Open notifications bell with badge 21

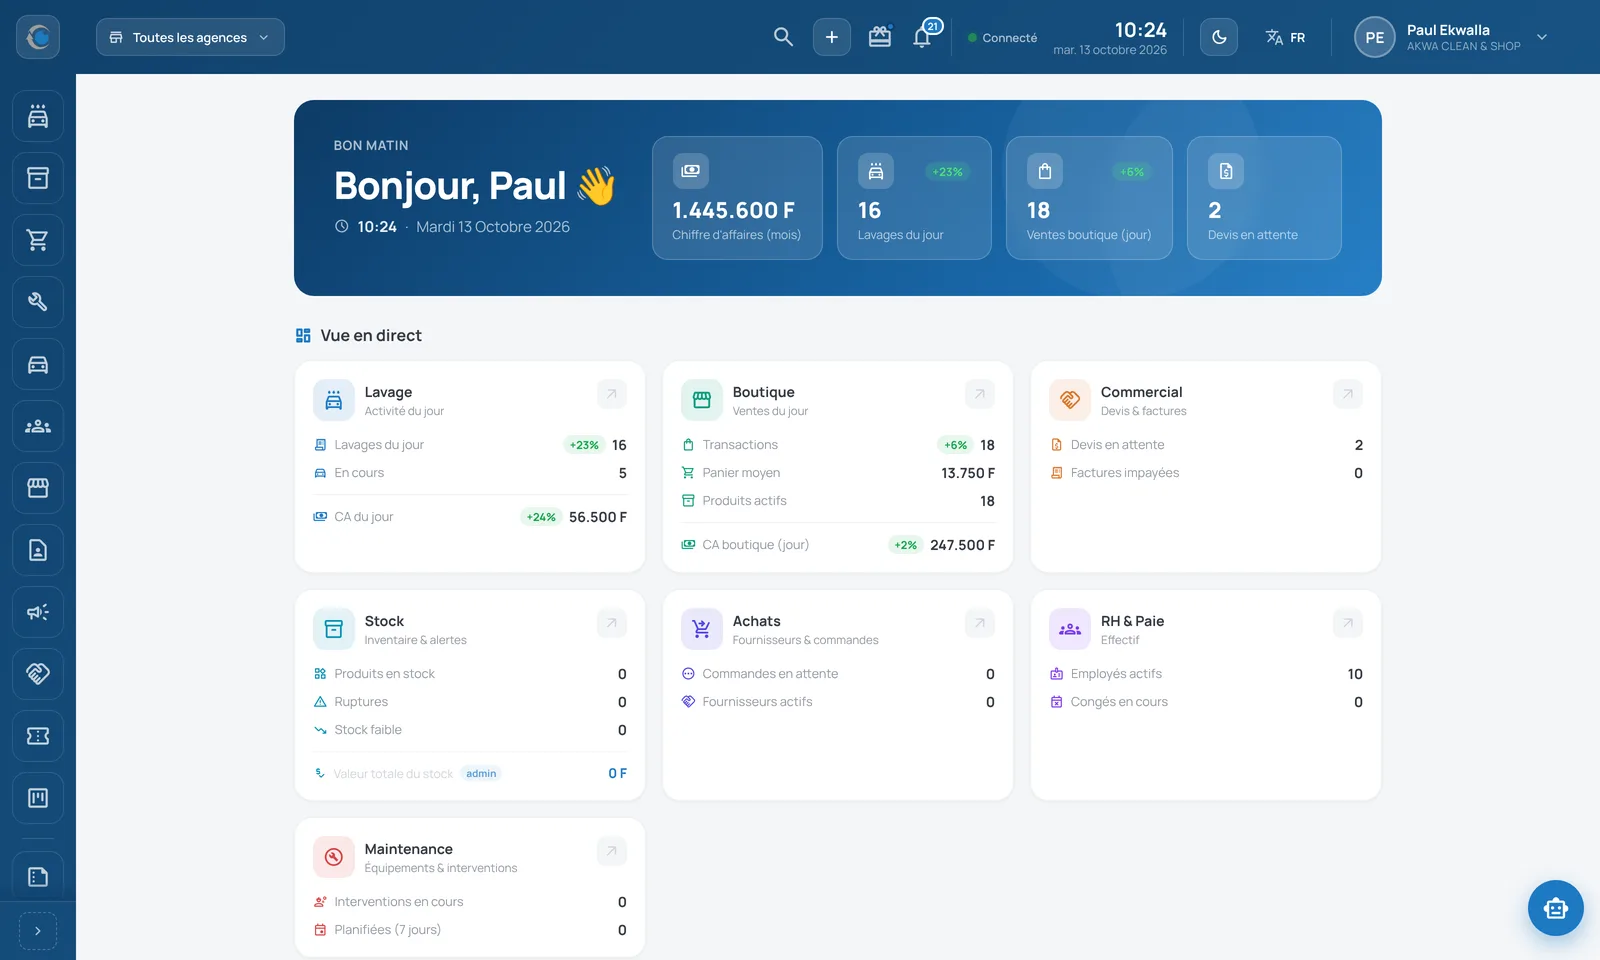pyautogui.click(x=924, y=36)
